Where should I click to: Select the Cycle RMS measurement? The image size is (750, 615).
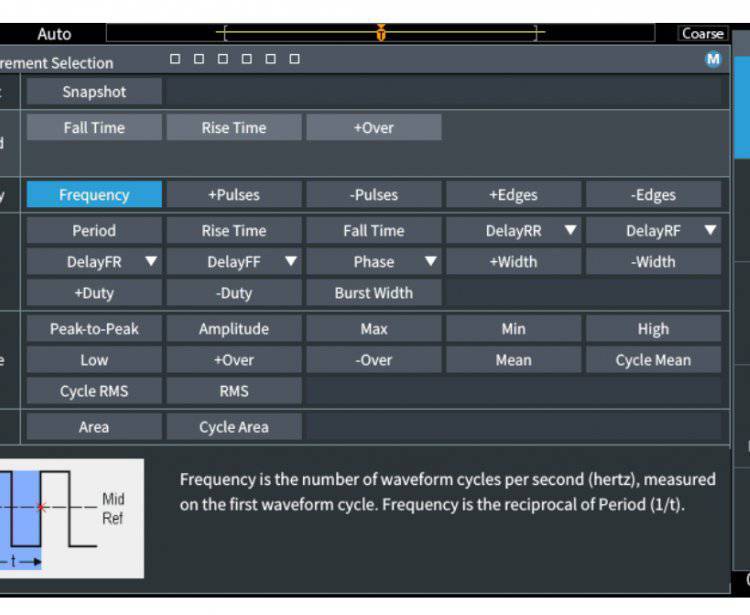[94, 391]
